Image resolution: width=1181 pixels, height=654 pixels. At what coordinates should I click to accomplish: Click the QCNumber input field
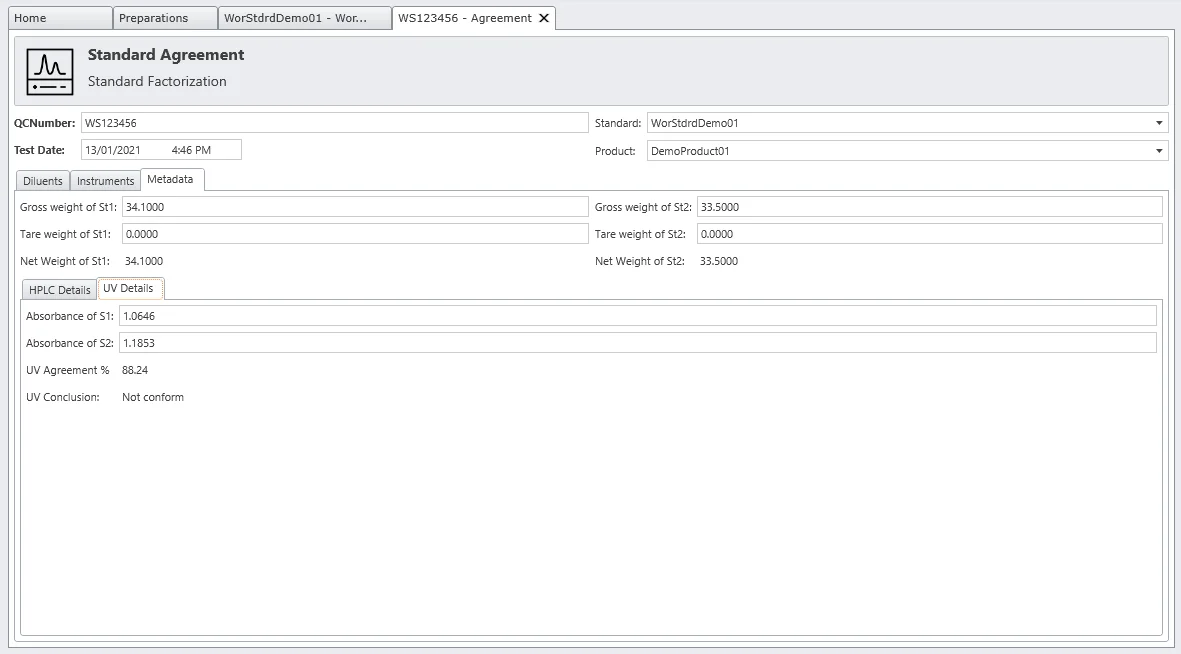[334, 123]
